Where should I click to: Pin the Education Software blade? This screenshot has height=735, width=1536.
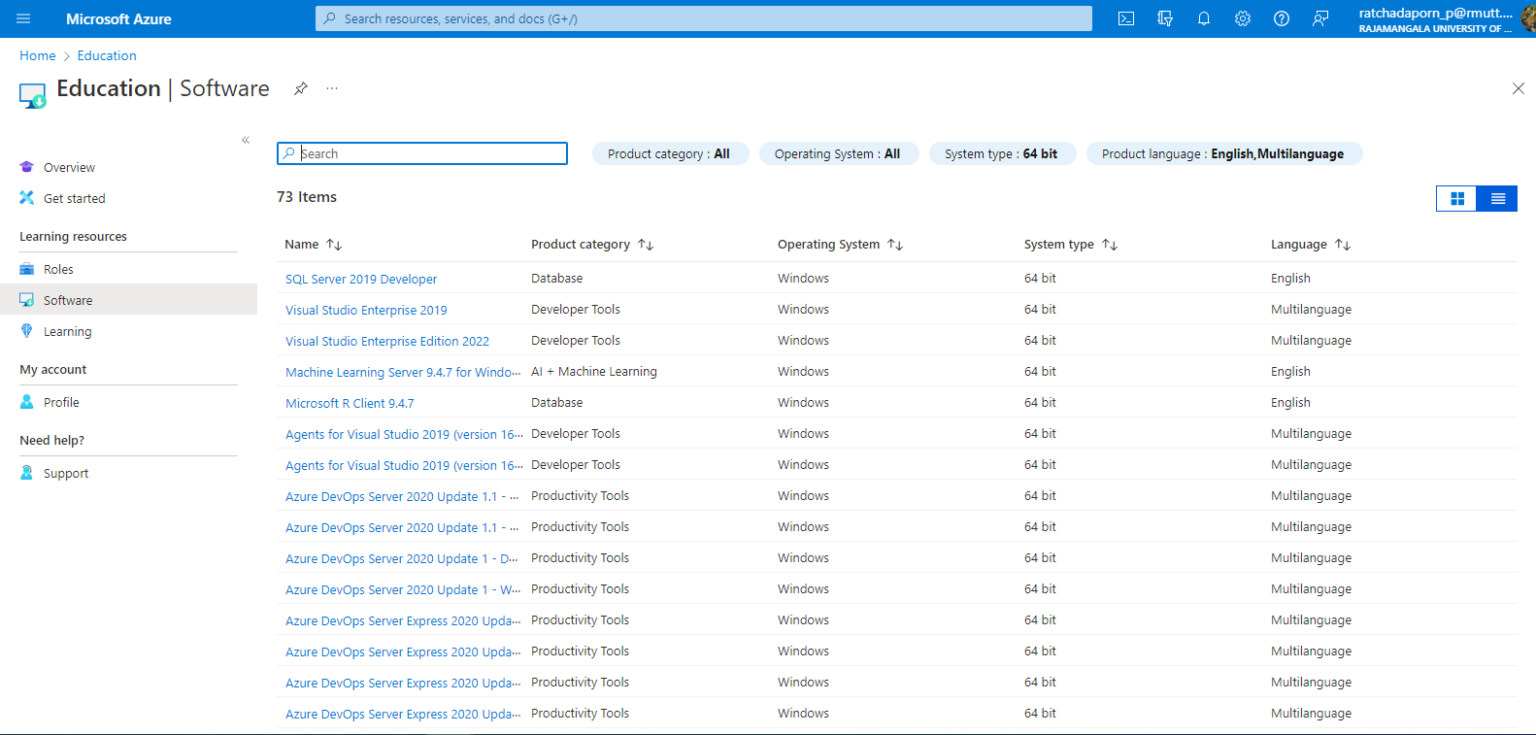(300, 88)
